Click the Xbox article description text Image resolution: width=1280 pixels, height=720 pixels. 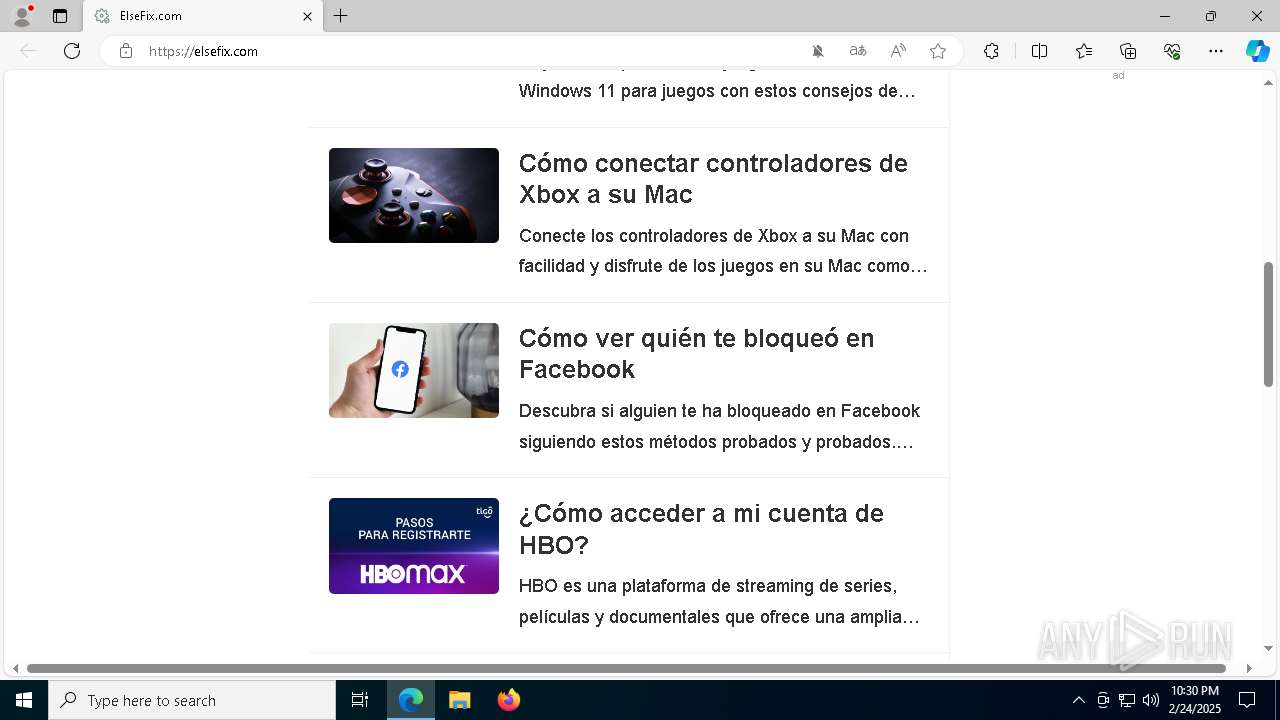point(723,251)
